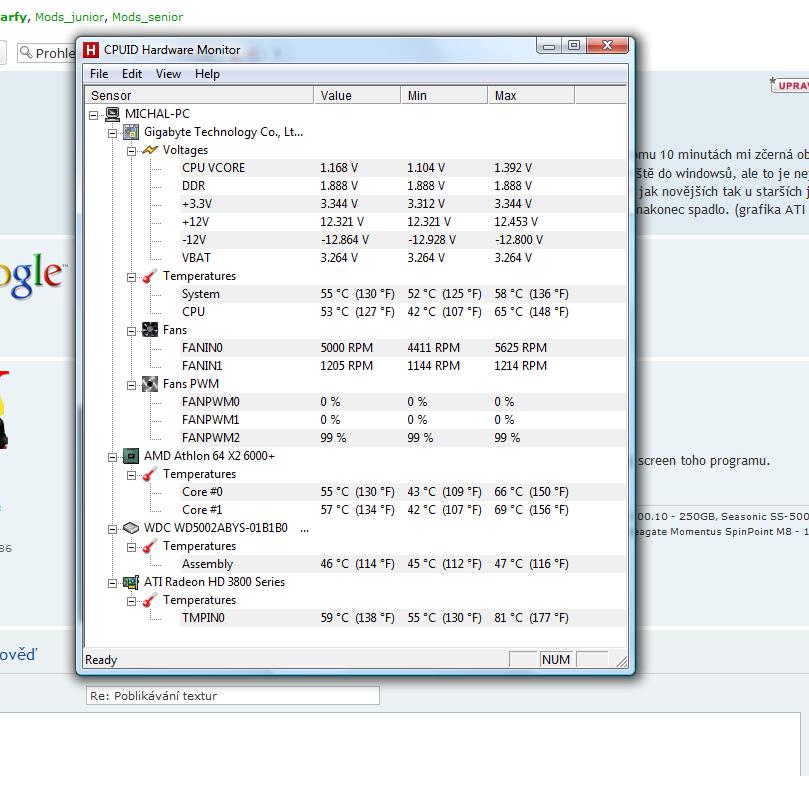Collapse the Fans branch

pyautogui.click(x=132, y=331)
